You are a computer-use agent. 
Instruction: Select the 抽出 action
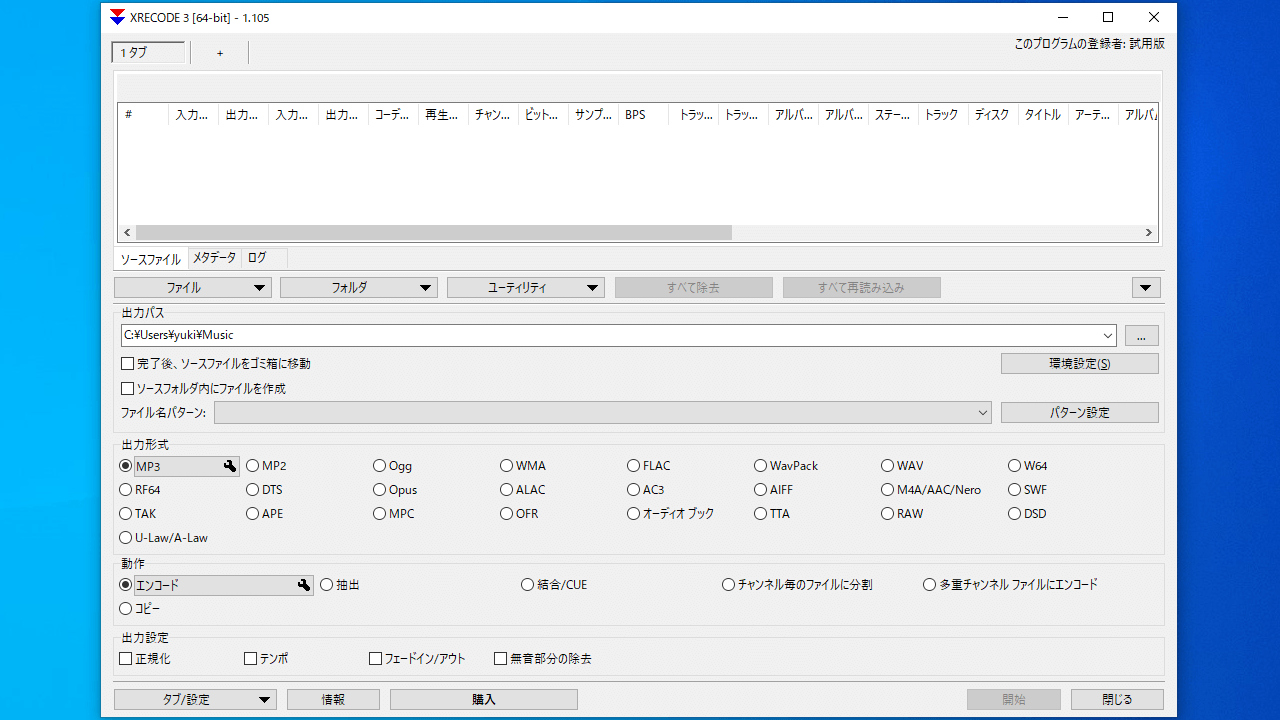click(x=340, y=585)
